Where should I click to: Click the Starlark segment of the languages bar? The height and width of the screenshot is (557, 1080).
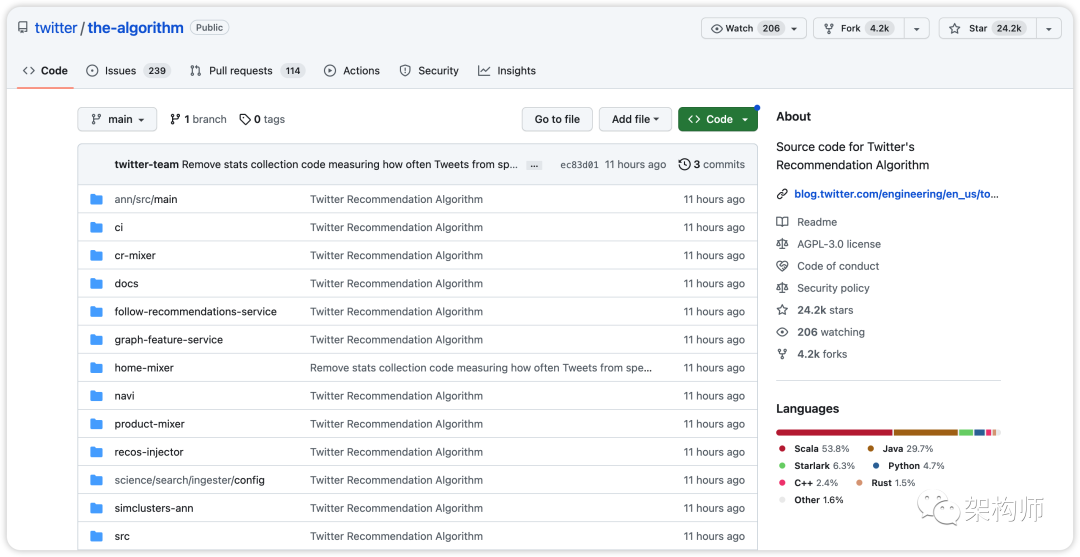point(966,432)
